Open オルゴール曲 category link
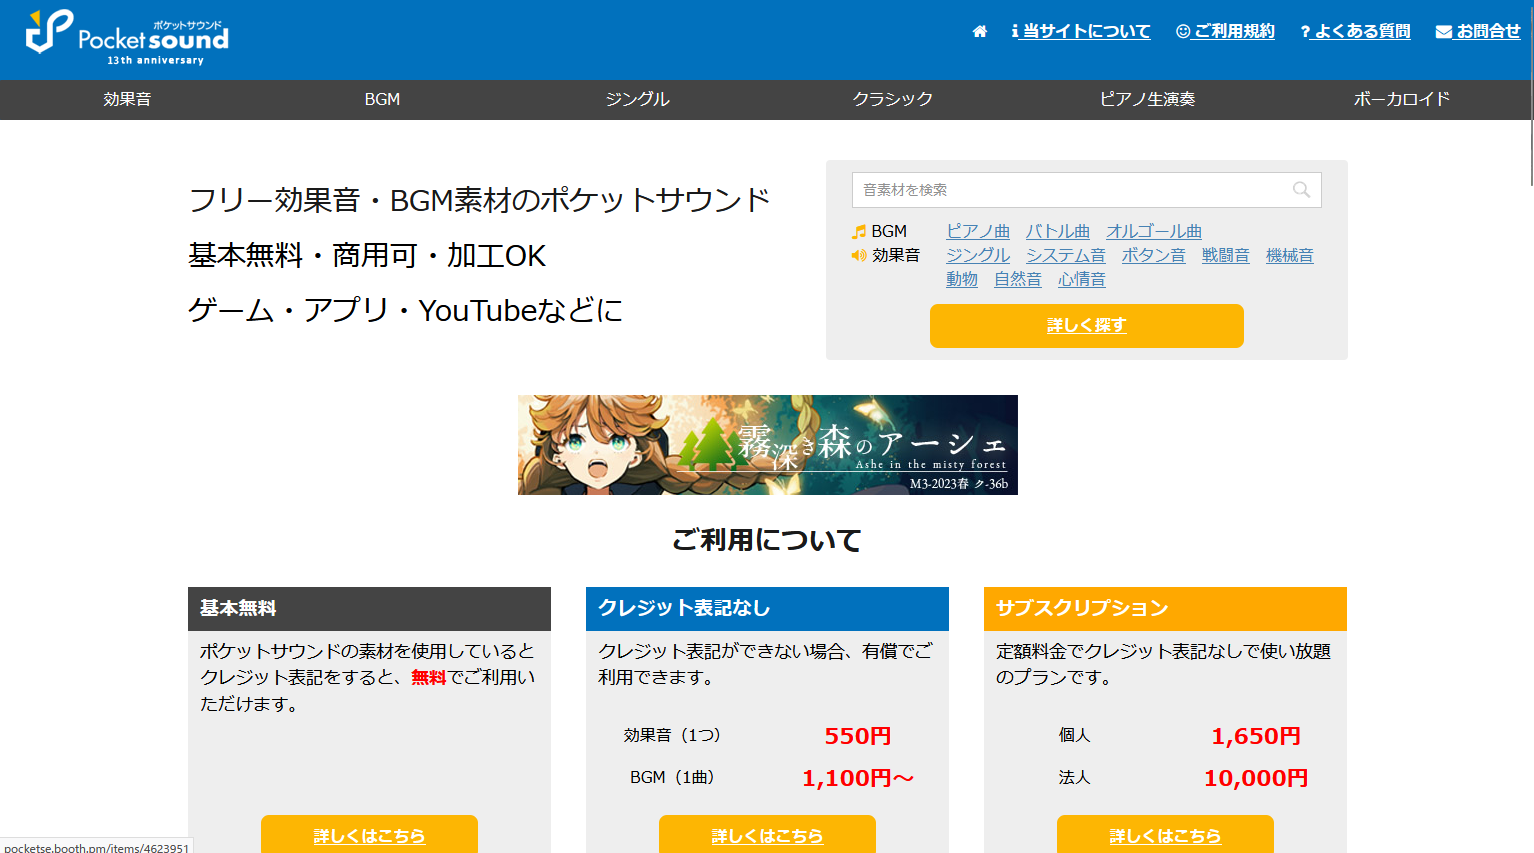 (x=1154, y=232)
